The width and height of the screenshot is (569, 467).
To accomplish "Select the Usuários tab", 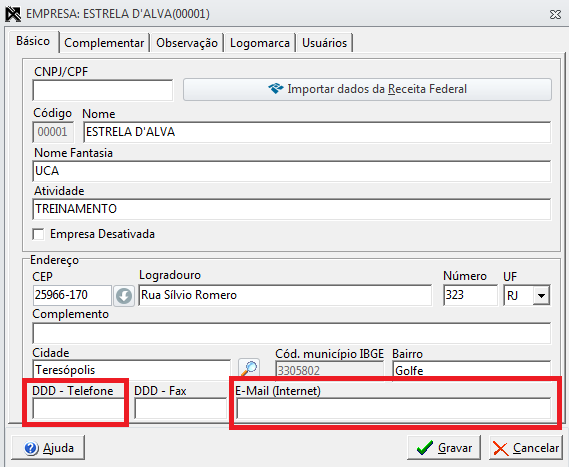I will (x=324, y=43).
